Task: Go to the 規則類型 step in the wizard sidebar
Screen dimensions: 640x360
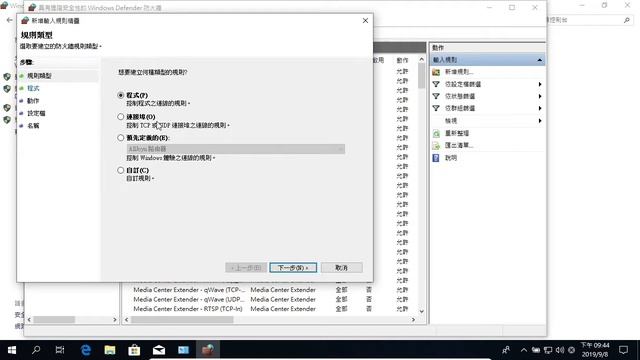Action: coord(39,76)
